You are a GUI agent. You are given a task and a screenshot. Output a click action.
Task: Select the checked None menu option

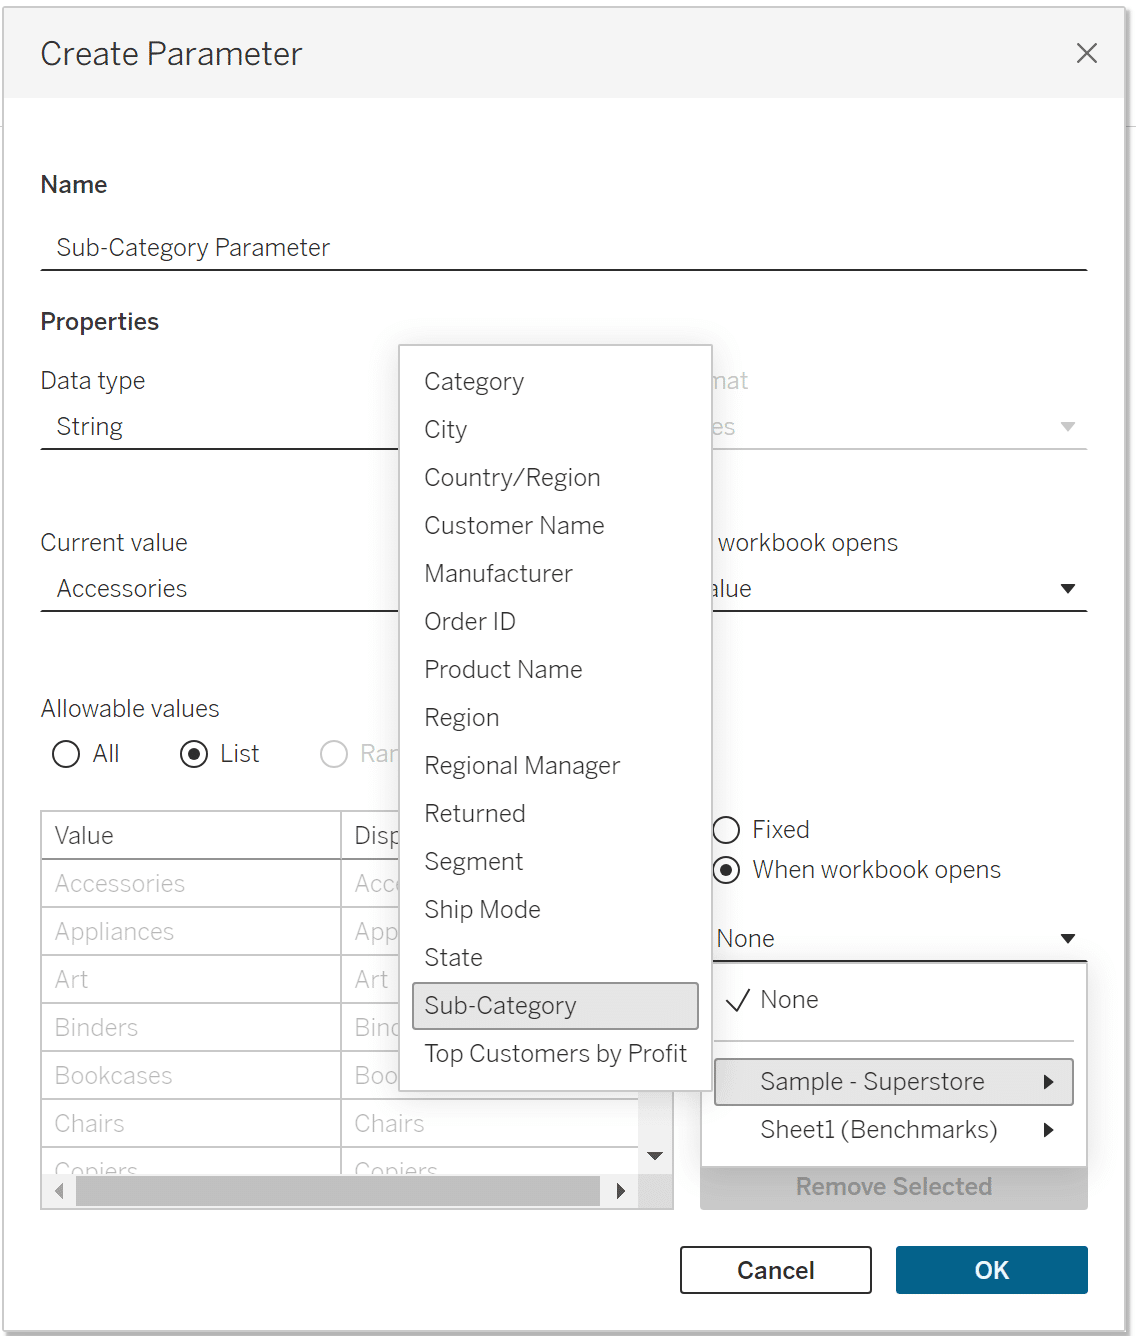894,1000
